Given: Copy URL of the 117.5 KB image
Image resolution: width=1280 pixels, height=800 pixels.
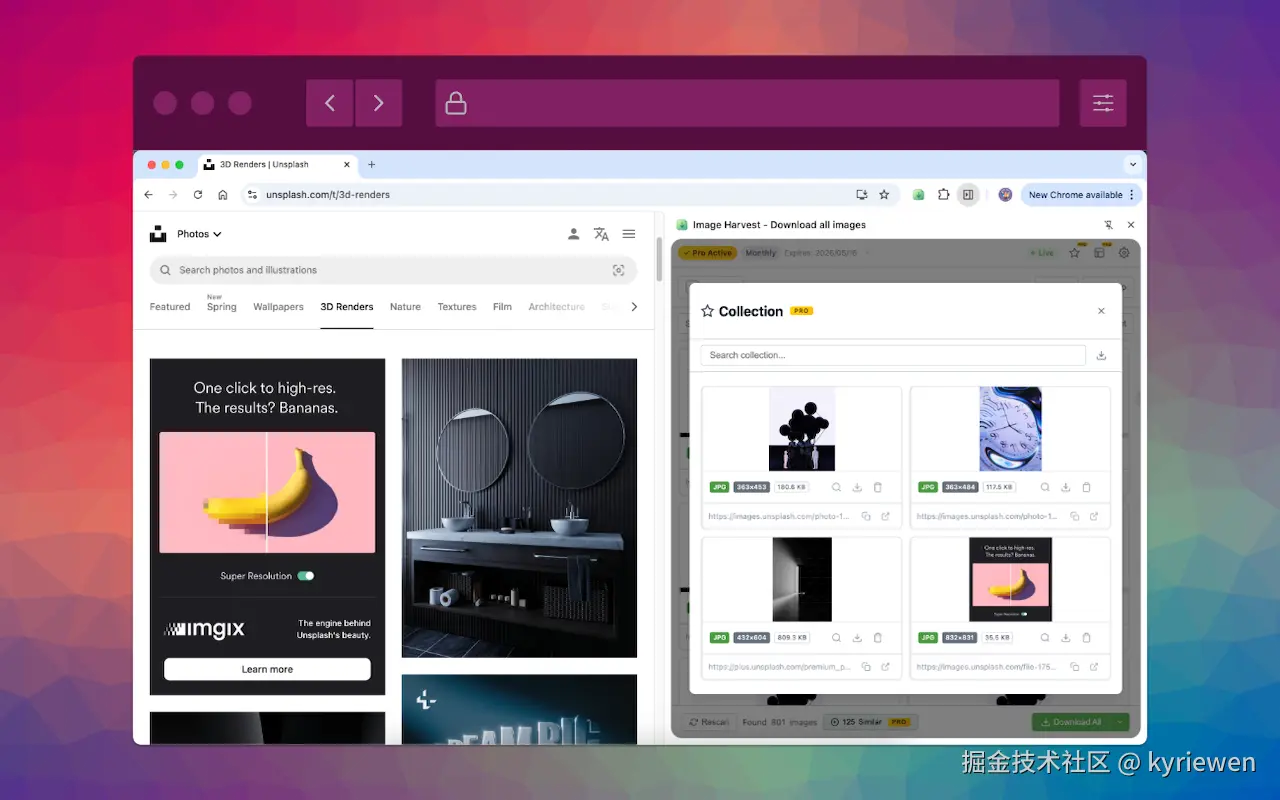Looking at the screenshot, I should tap(1075, 516).
